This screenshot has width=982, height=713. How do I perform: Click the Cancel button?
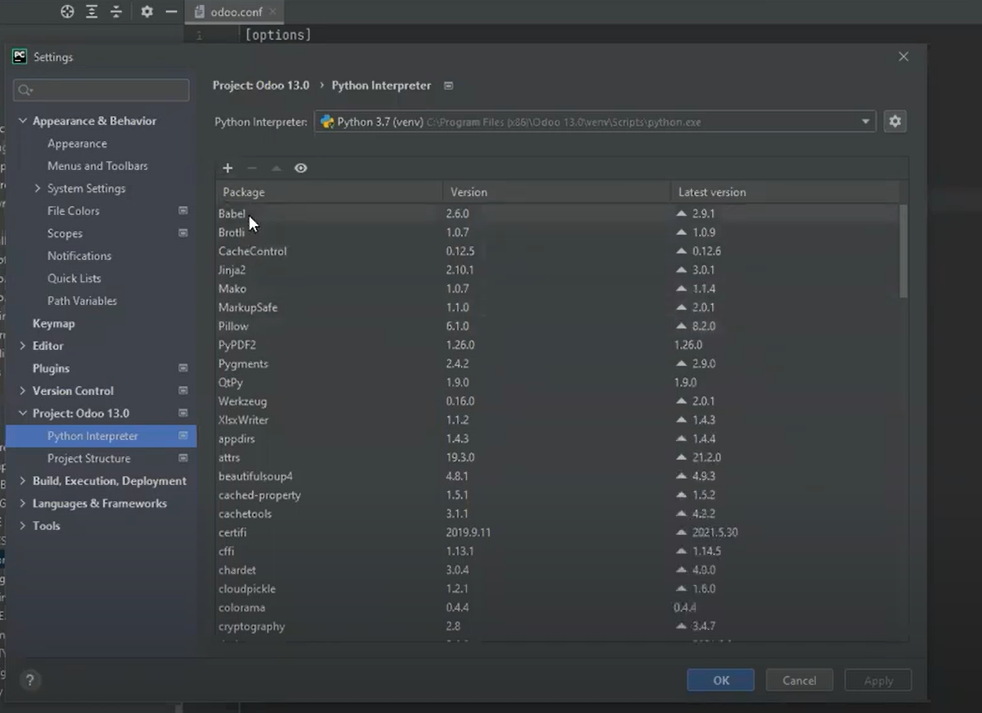799,680
